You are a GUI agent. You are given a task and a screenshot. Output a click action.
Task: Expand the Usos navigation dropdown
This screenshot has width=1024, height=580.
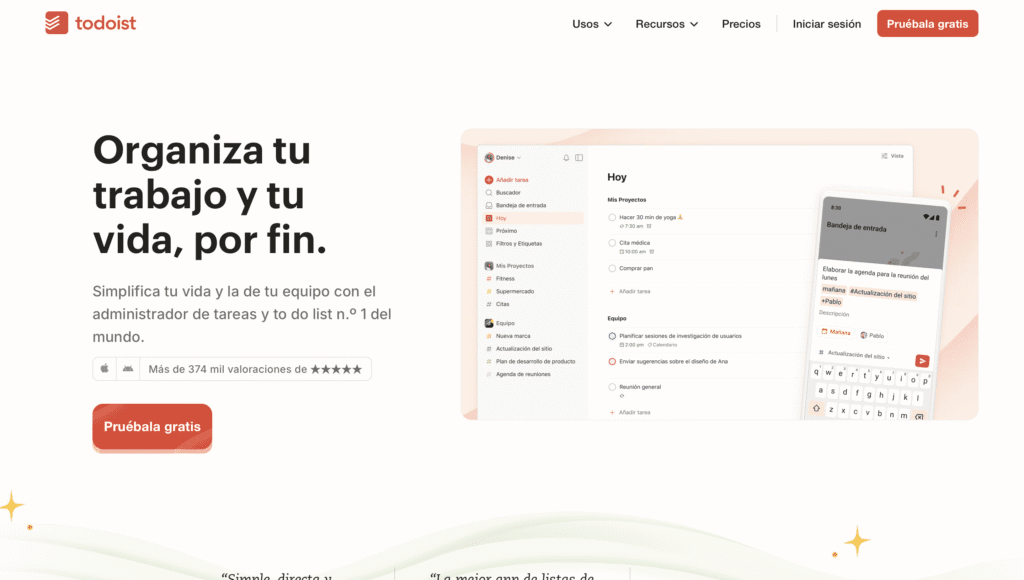click(x=592, y=24)
